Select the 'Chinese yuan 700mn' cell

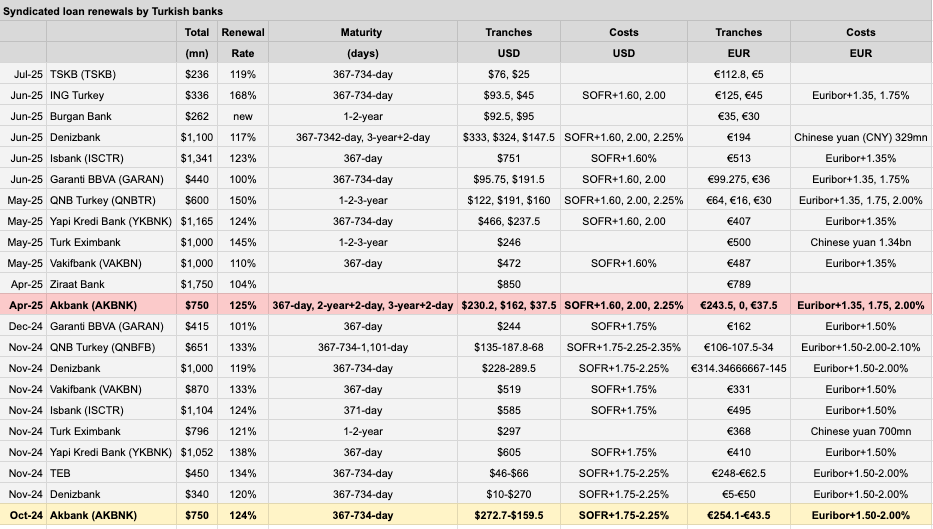(860, 431)
